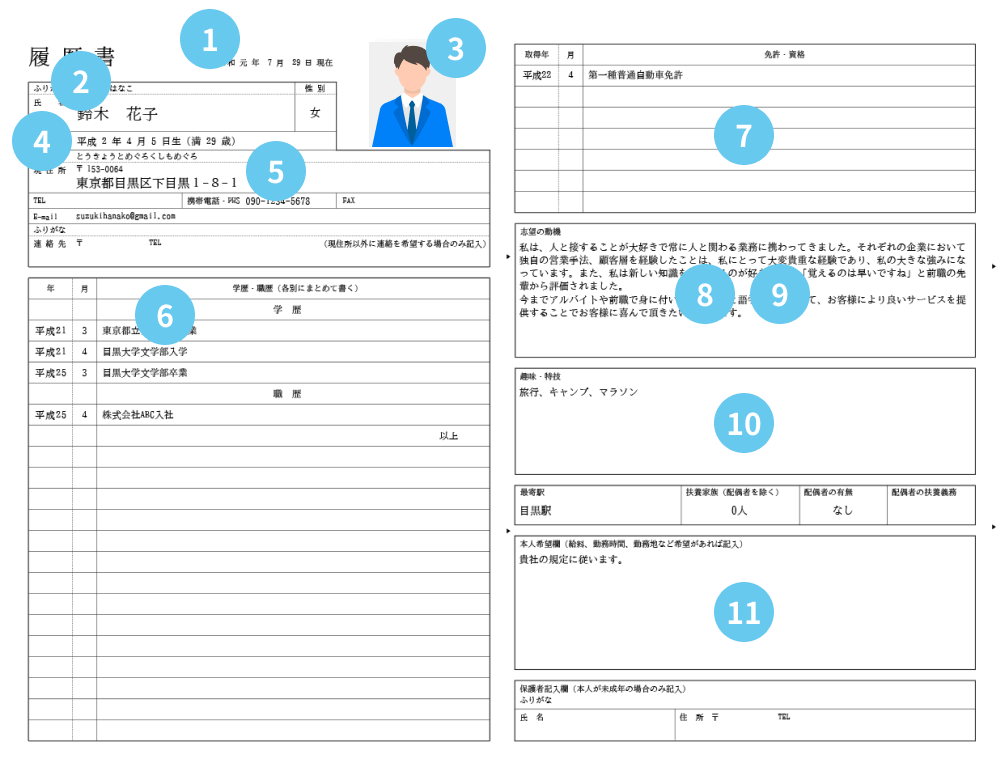Select the gender value 女
The height and width of the screenshot is (780, 1005).
(x=315, y=113)
